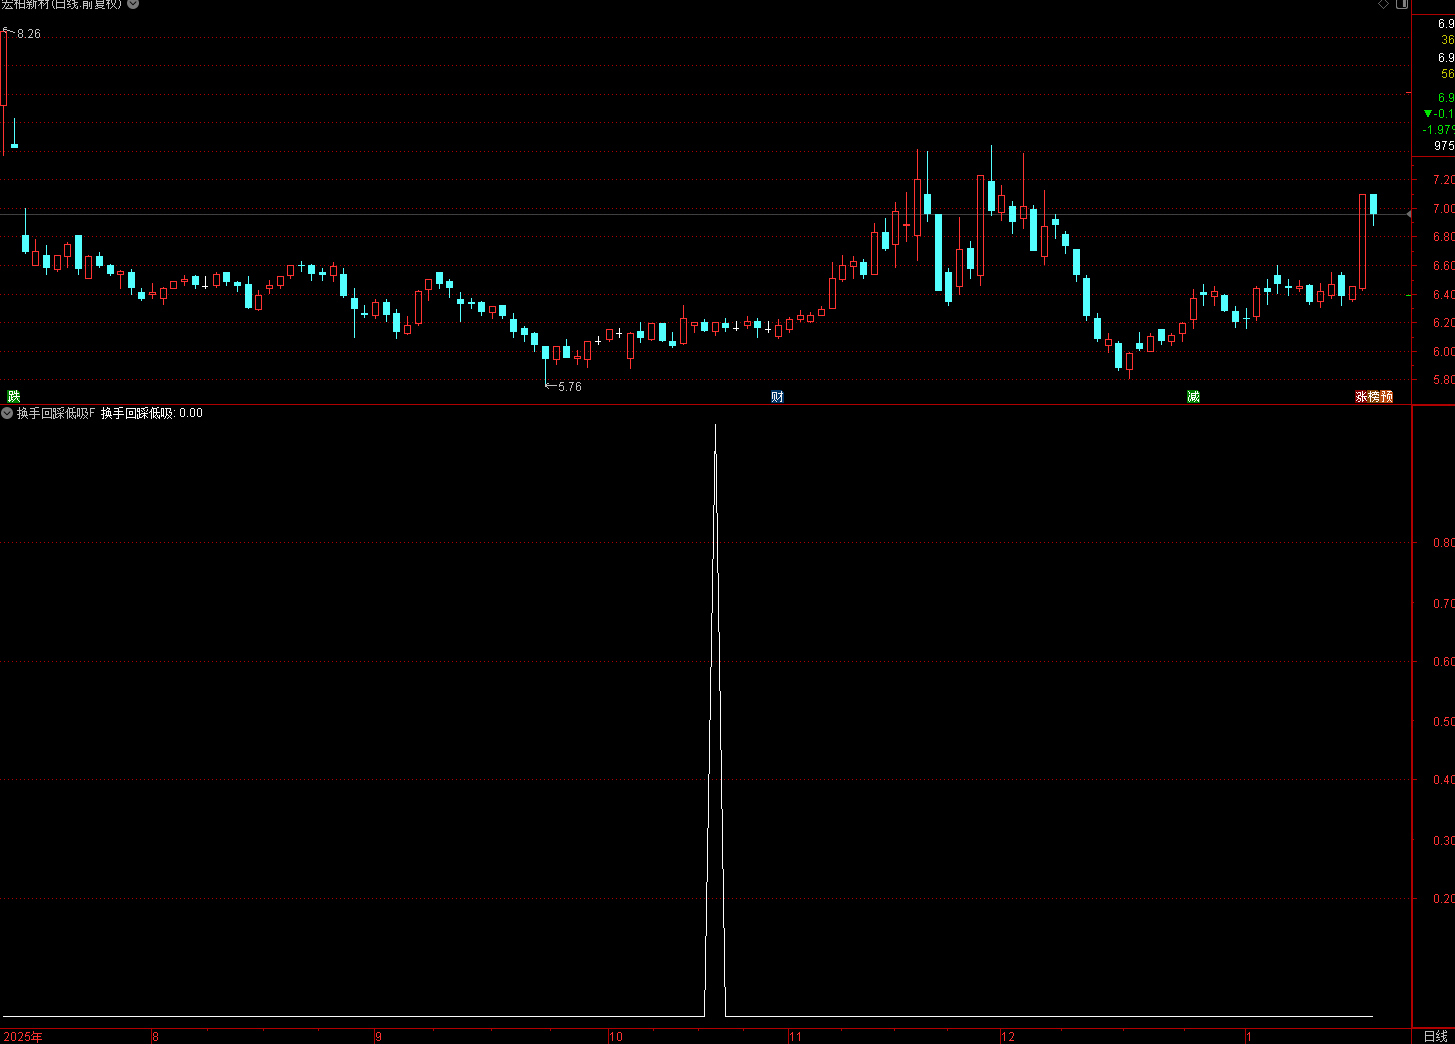The image size is (1455, 1044).
Task: Click the current price arrow on price axis
Action: (1409, 214)
